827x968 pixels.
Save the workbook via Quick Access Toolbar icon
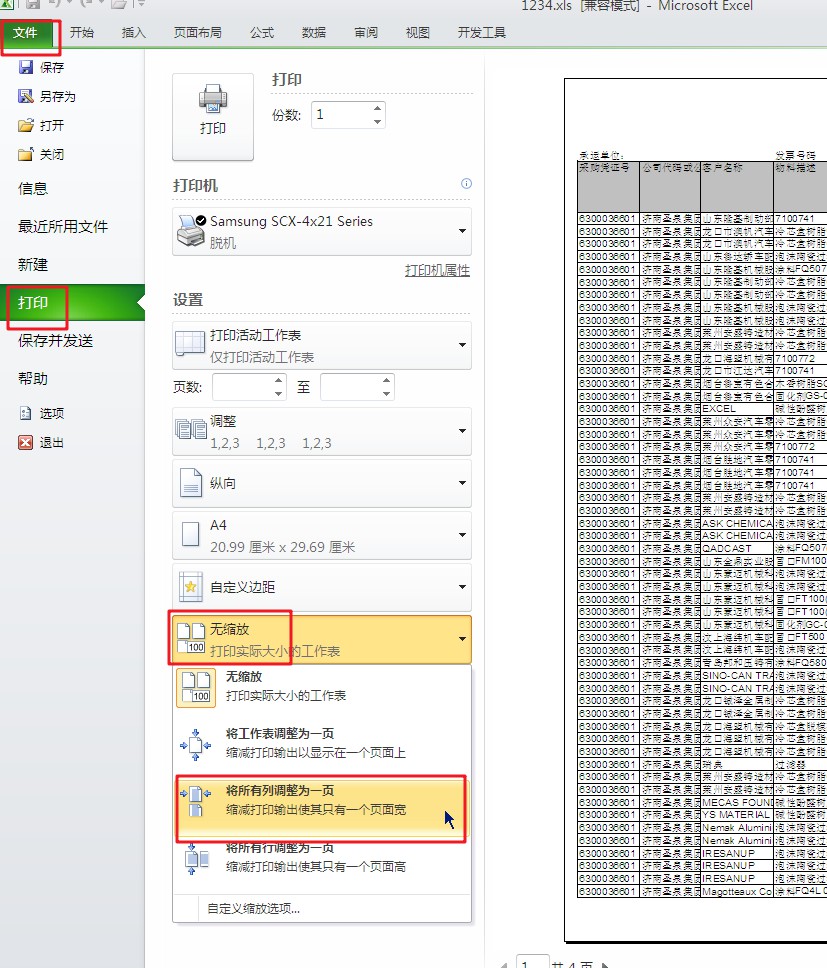tap(33, 6)
